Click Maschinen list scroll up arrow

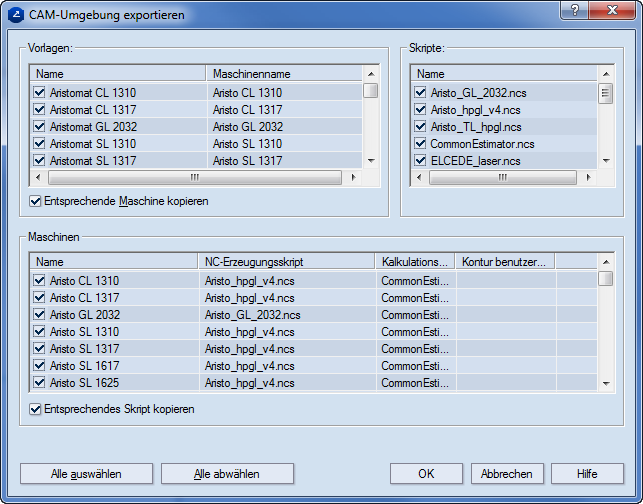point(606,262)
